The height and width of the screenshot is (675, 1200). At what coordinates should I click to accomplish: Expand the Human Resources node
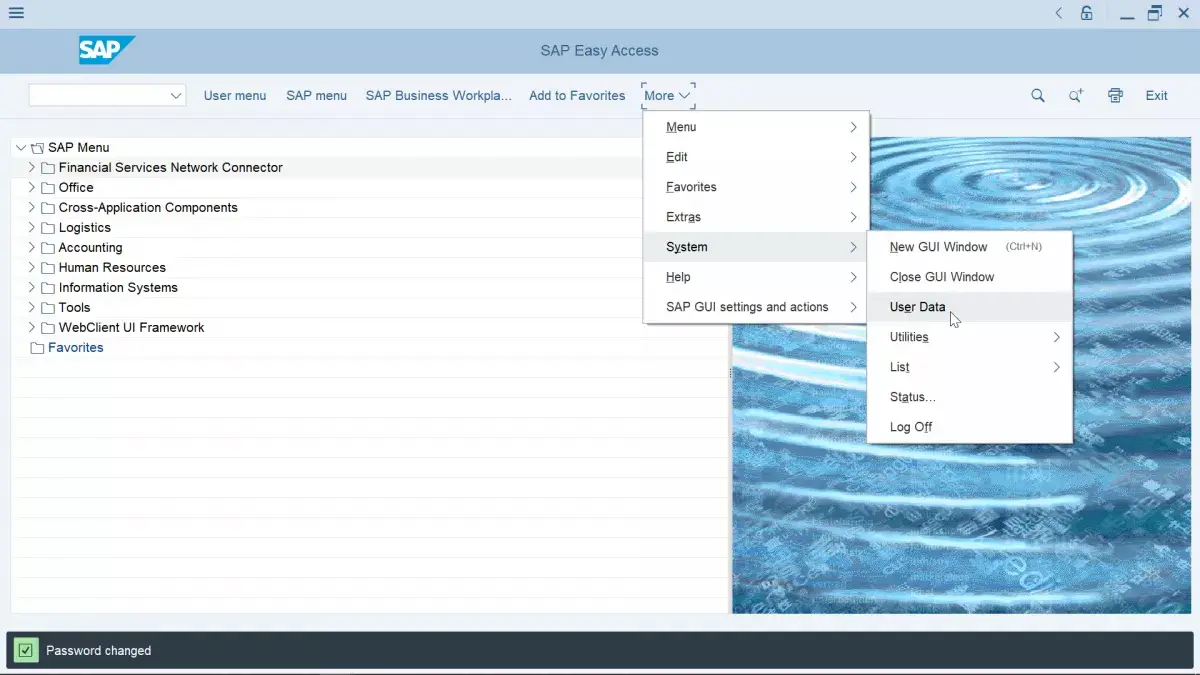[32, 267]
